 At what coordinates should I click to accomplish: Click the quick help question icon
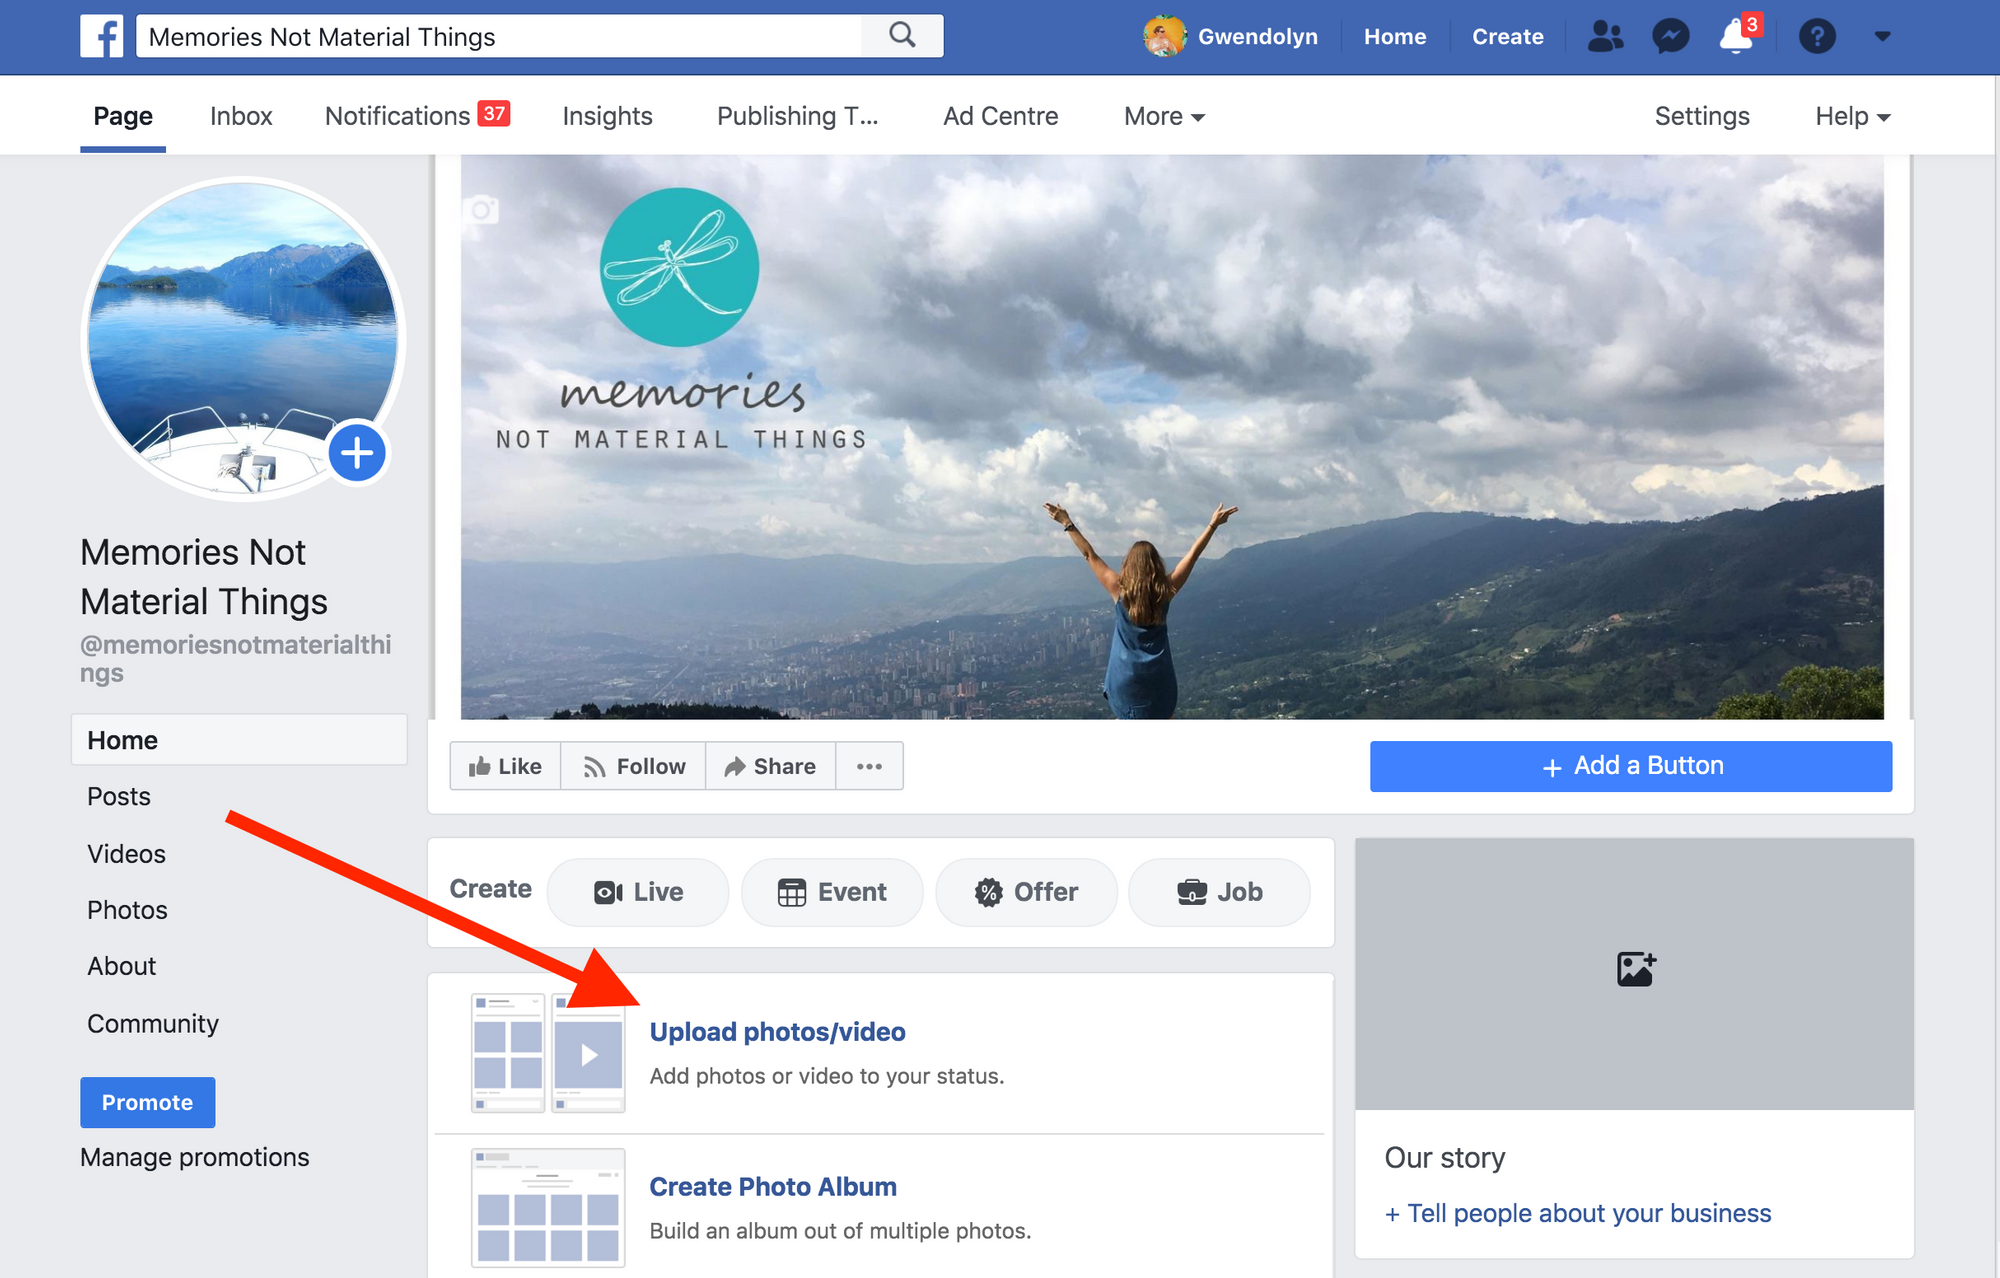tap(1817, 37)
